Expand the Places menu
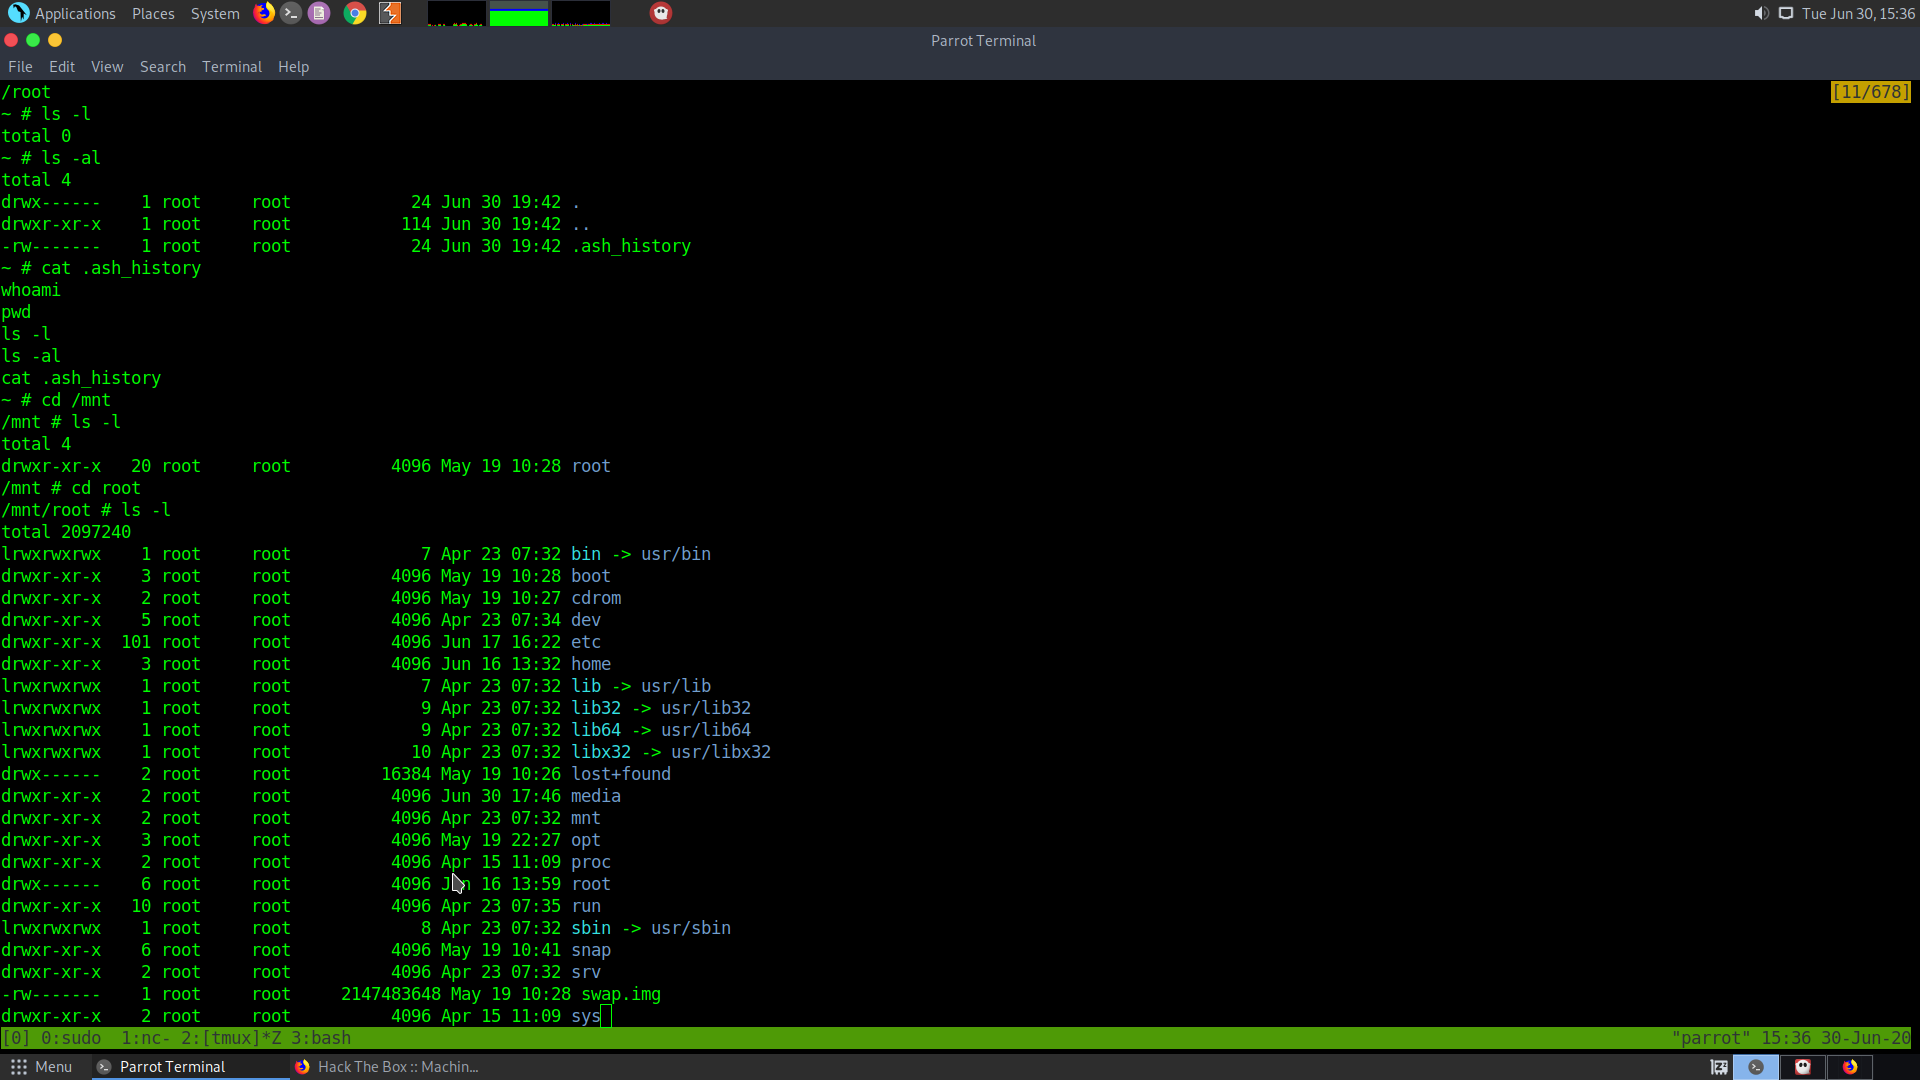This screenshot has height=1080, width=1920. pyautogui.click(x=153, y=13)
